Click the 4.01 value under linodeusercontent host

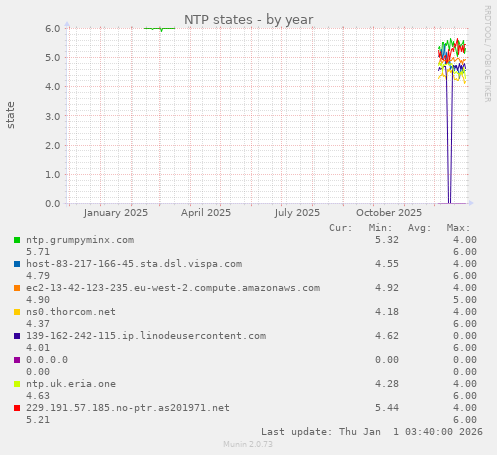point(38,348)
